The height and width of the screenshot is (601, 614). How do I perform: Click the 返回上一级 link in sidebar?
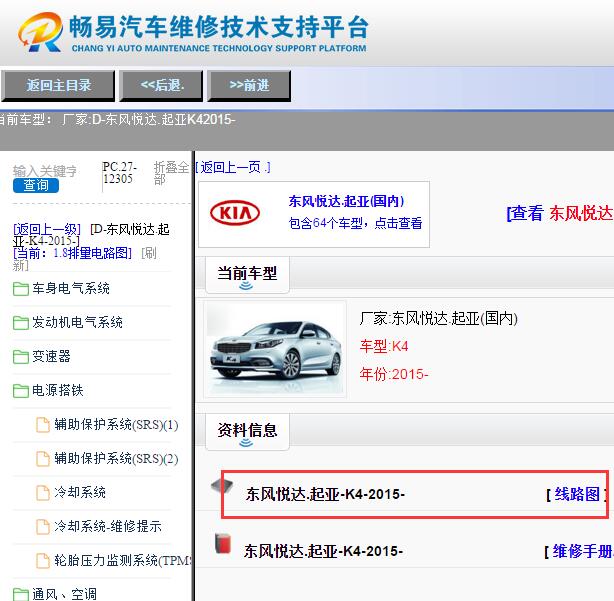point(47,229)
